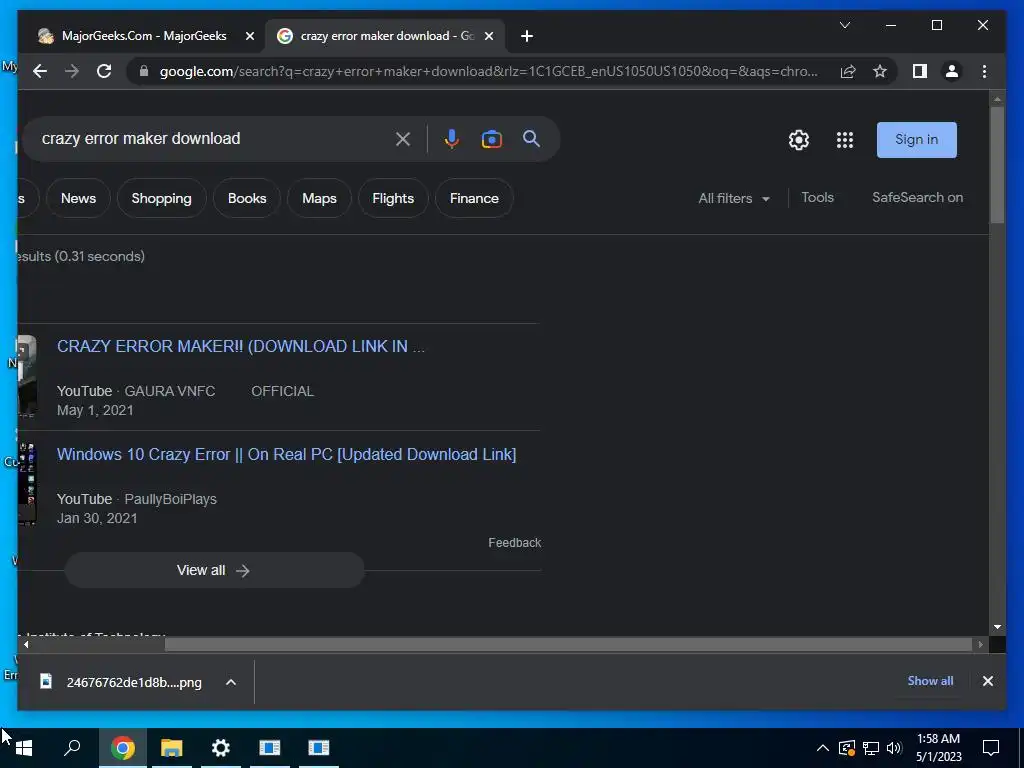
Task: Filter results by News
Action: point(78,198)
